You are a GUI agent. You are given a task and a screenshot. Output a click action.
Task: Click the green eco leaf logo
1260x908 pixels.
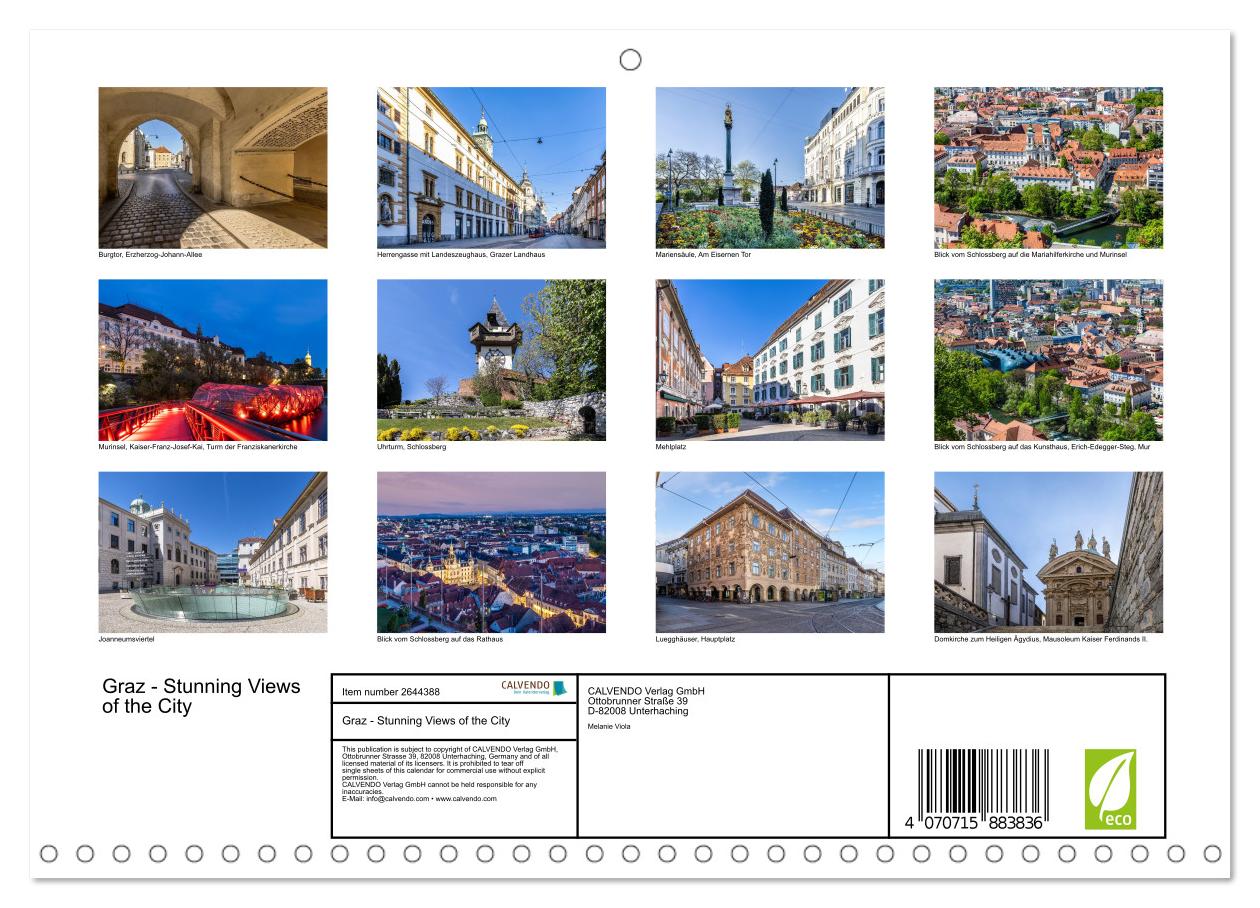point(1110,789)
